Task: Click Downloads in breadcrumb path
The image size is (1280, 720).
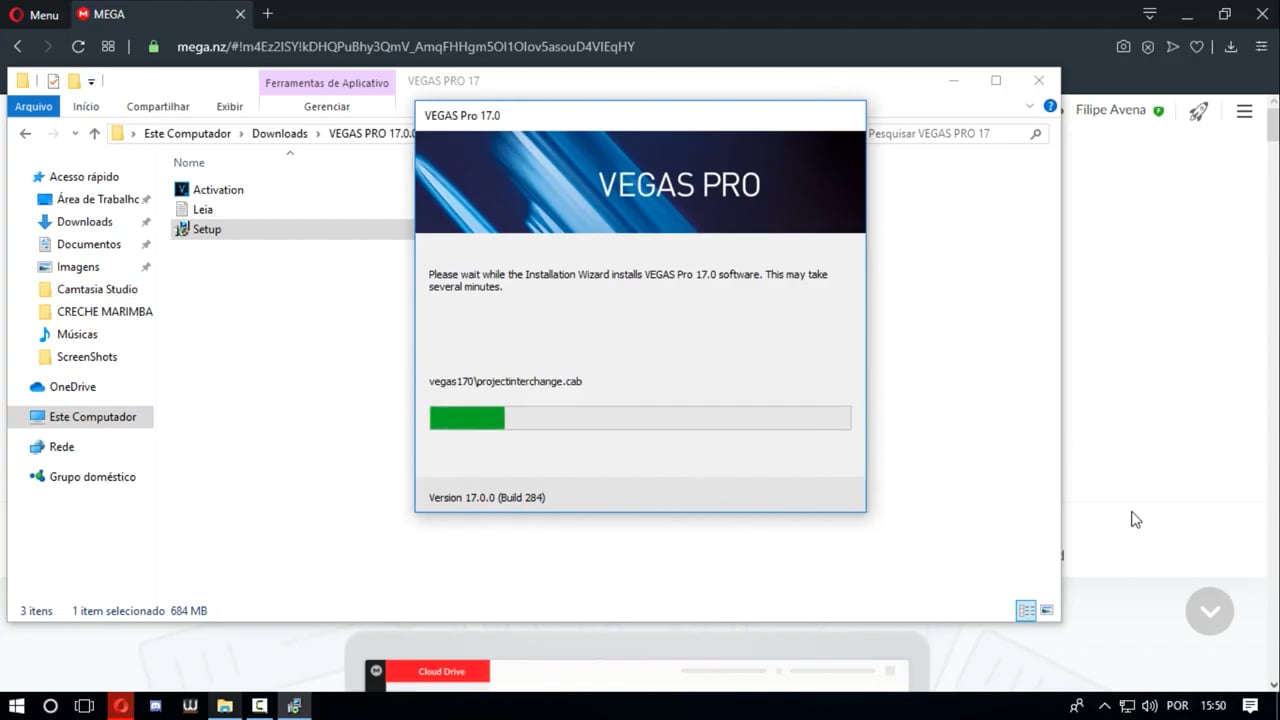Action: pos(280,134)
